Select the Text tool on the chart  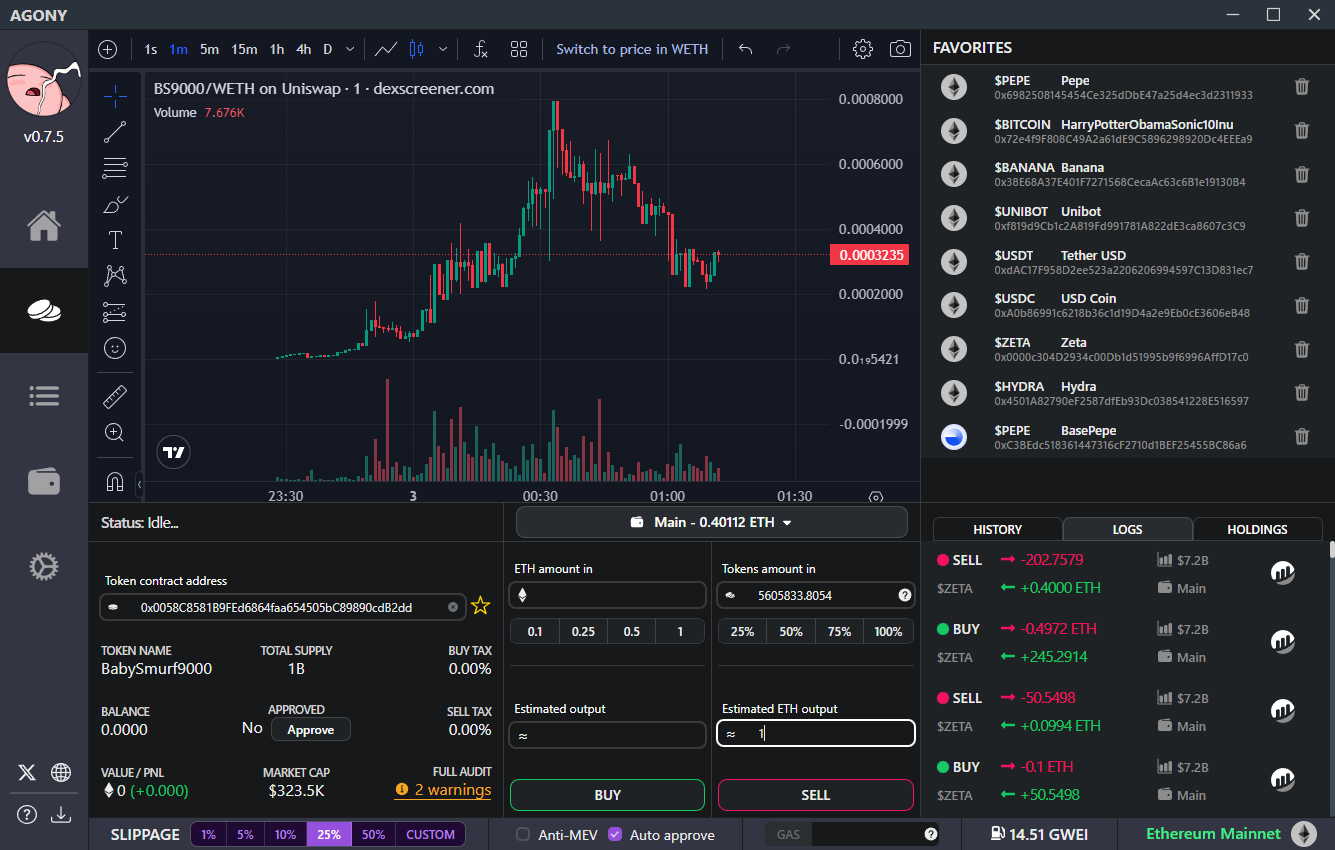coord(115,240)
